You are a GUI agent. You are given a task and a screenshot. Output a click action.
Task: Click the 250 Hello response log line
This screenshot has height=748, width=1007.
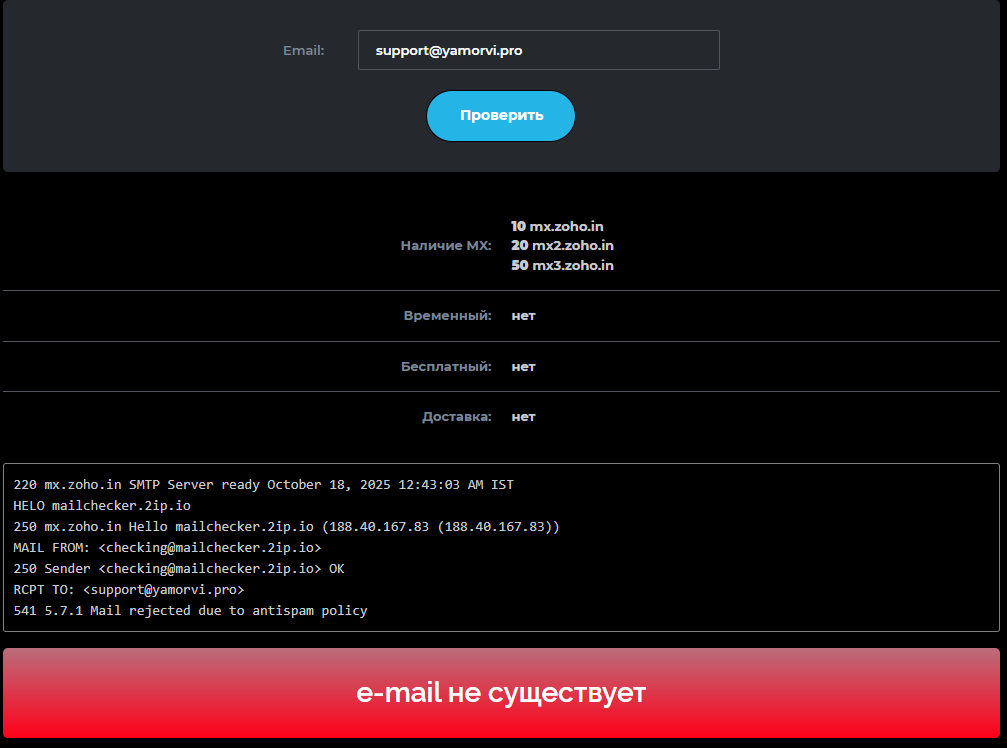pyautogui.click(x=286, y=526)
